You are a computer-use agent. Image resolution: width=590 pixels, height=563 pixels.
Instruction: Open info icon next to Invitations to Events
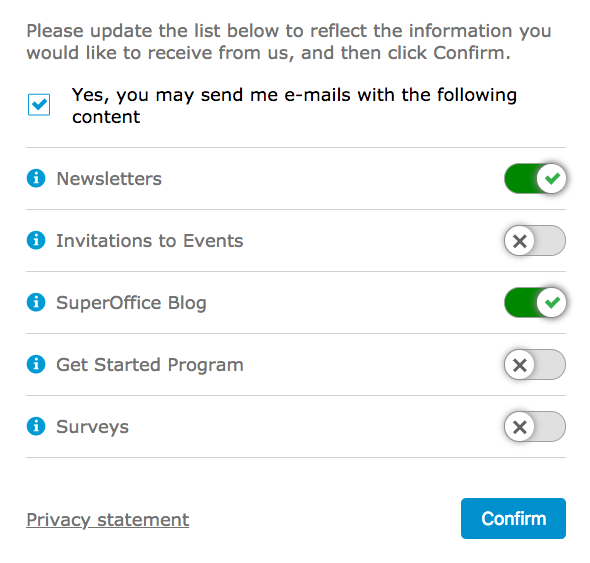tap(36, 240)
